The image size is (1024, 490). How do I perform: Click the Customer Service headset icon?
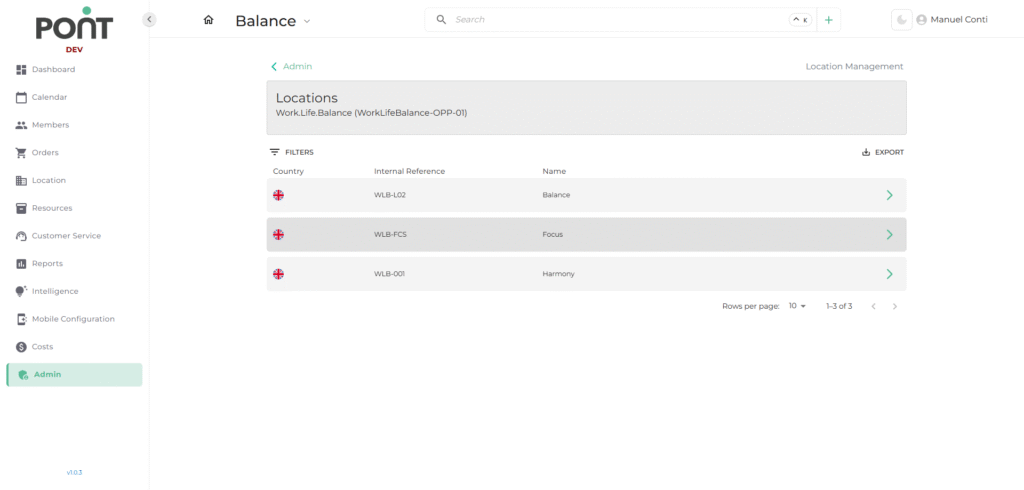(22, 236)
